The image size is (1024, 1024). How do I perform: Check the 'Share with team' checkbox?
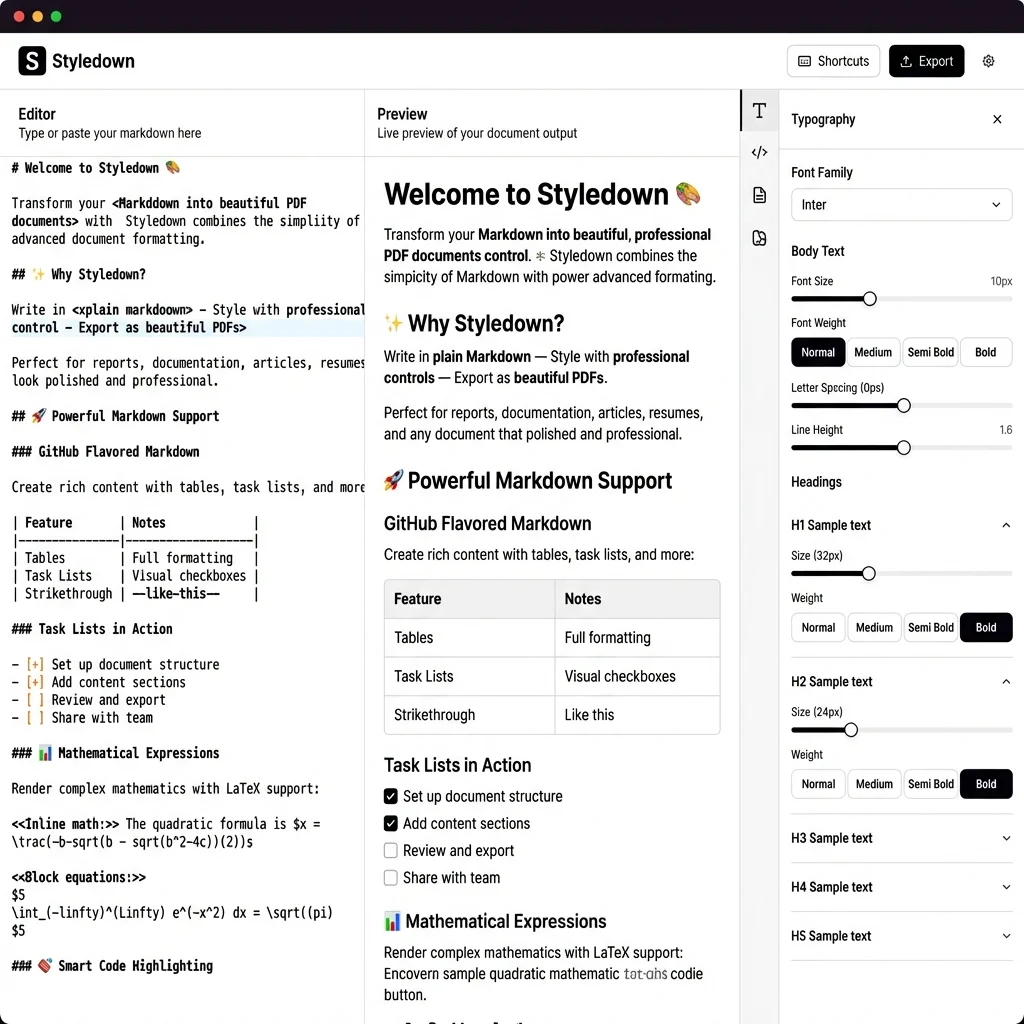pos(391,878)
